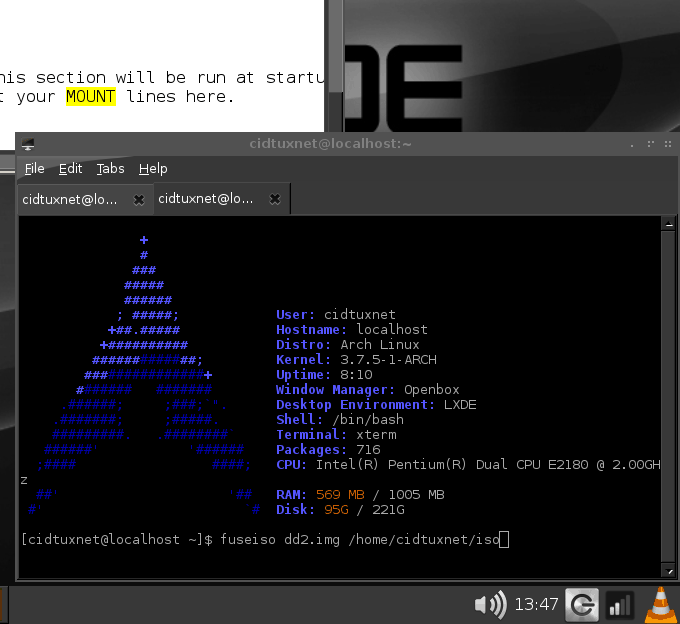Image resolution: width=680 pixels, height=624 pixels.
Task: Click the highlighted MOUNT word in the editor
Action: 91,96
